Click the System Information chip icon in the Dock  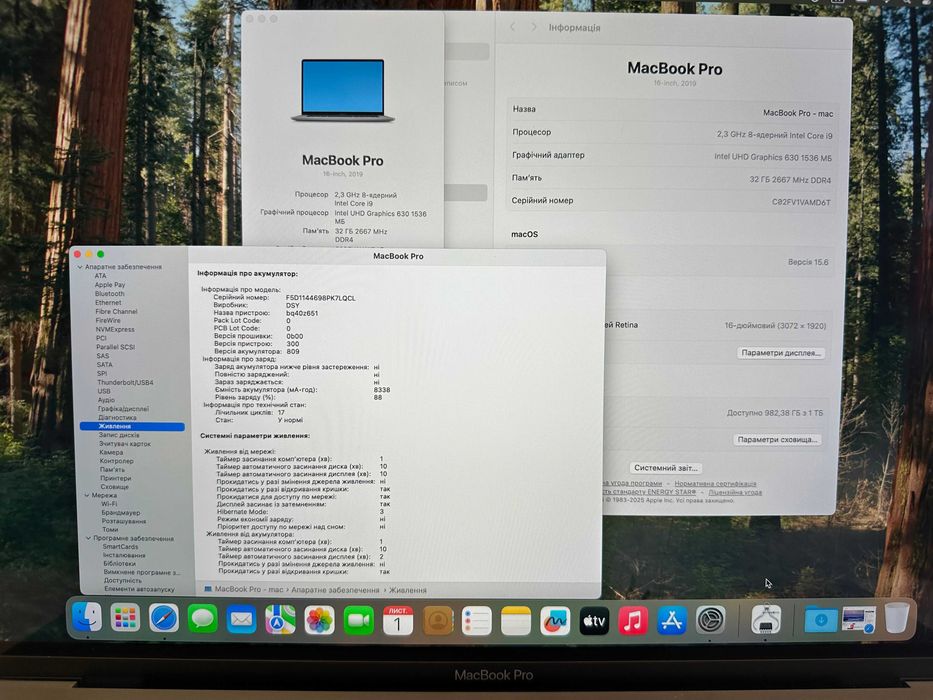tap(766, 619)
